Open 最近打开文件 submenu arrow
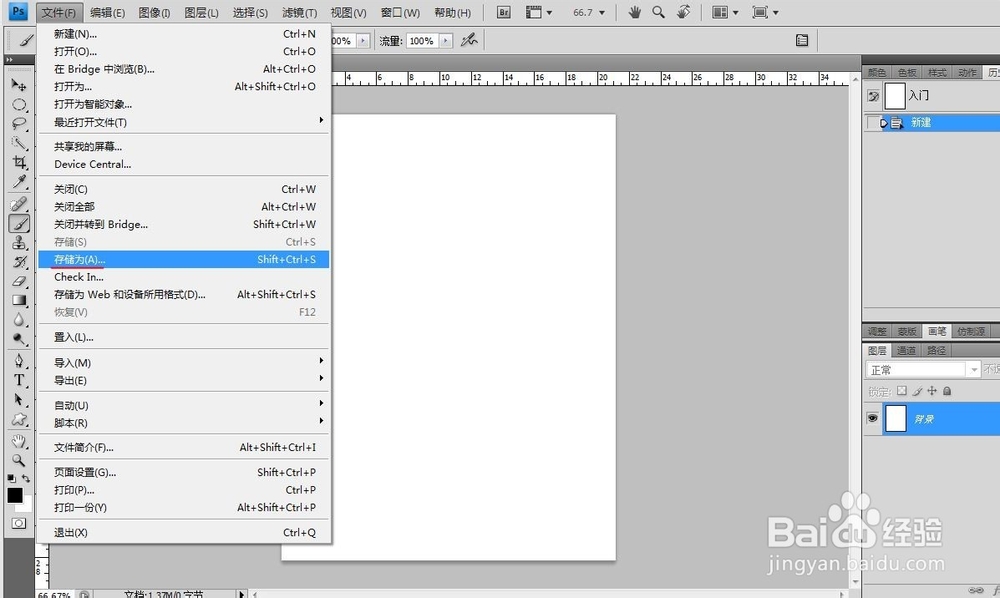Screen dimensions: 1000x598 tap(321, 120)
